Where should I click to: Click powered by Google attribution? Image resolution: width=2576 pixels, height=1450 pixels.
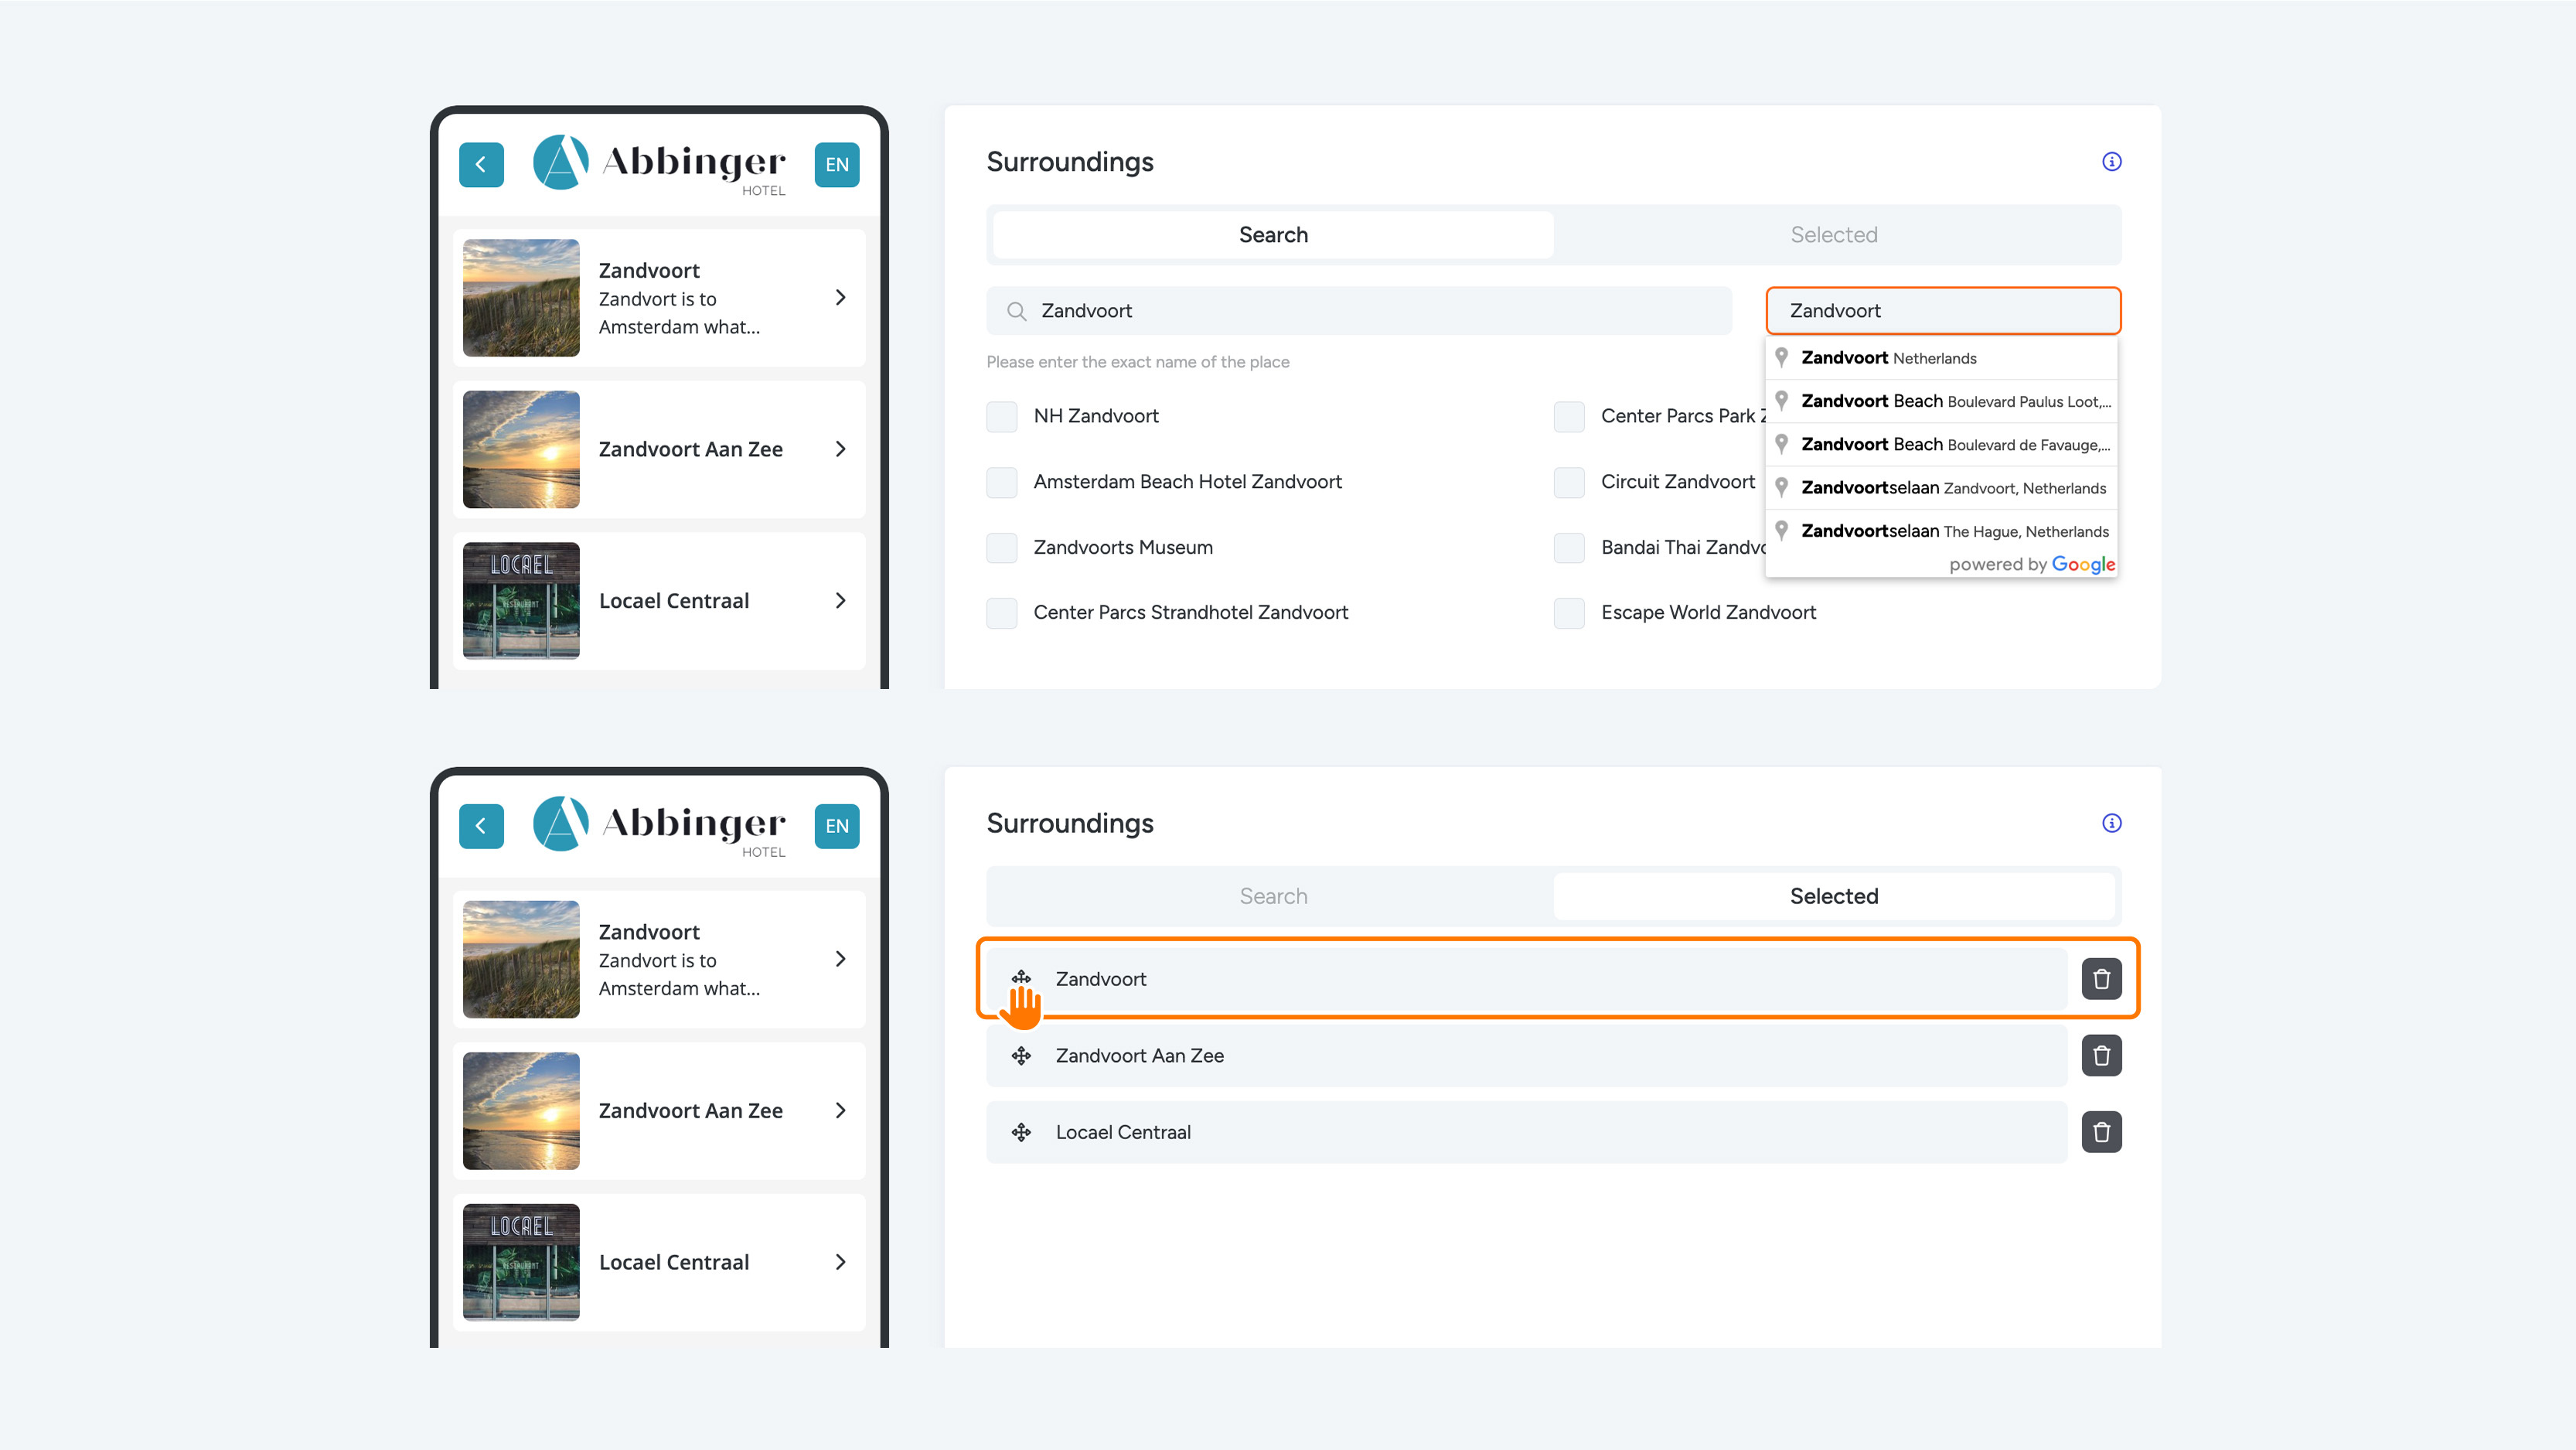(2032, 564)
